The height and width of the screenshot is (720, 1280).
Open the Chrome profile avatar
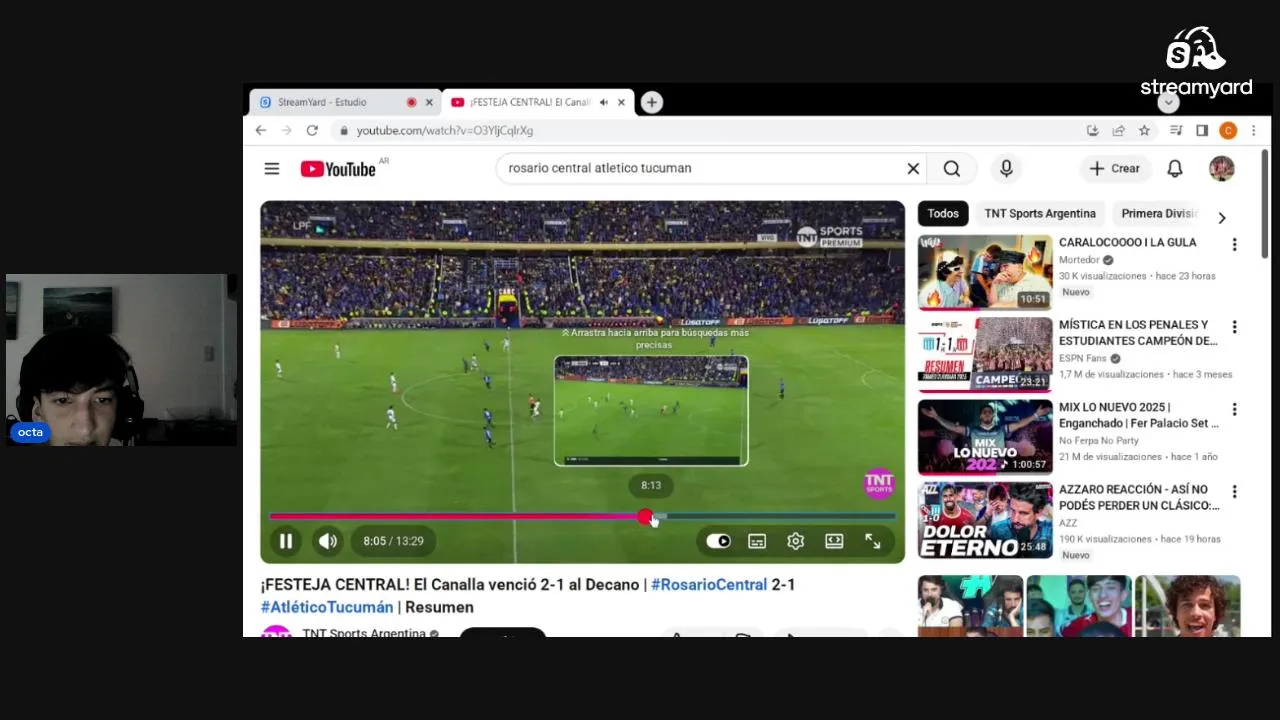[1228, 131]
